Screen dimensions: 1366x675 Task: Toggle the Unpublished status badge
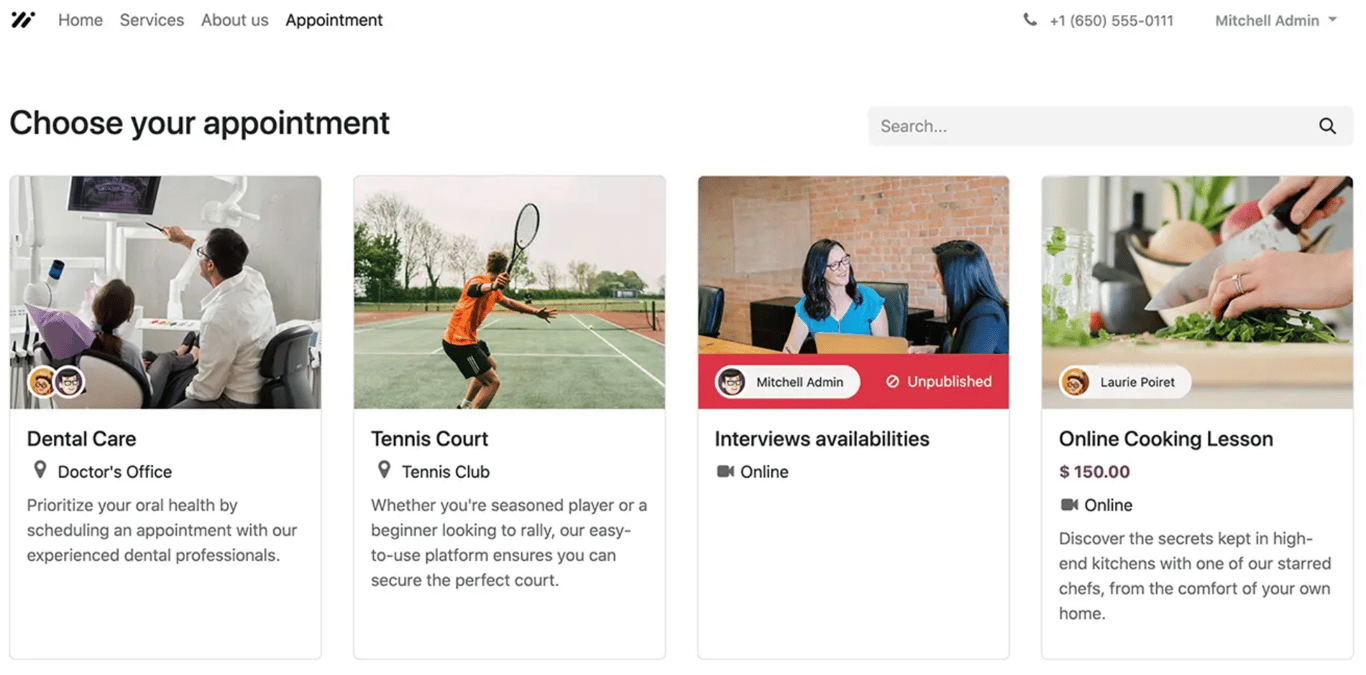pyautogui.click(x=938, y=381)
